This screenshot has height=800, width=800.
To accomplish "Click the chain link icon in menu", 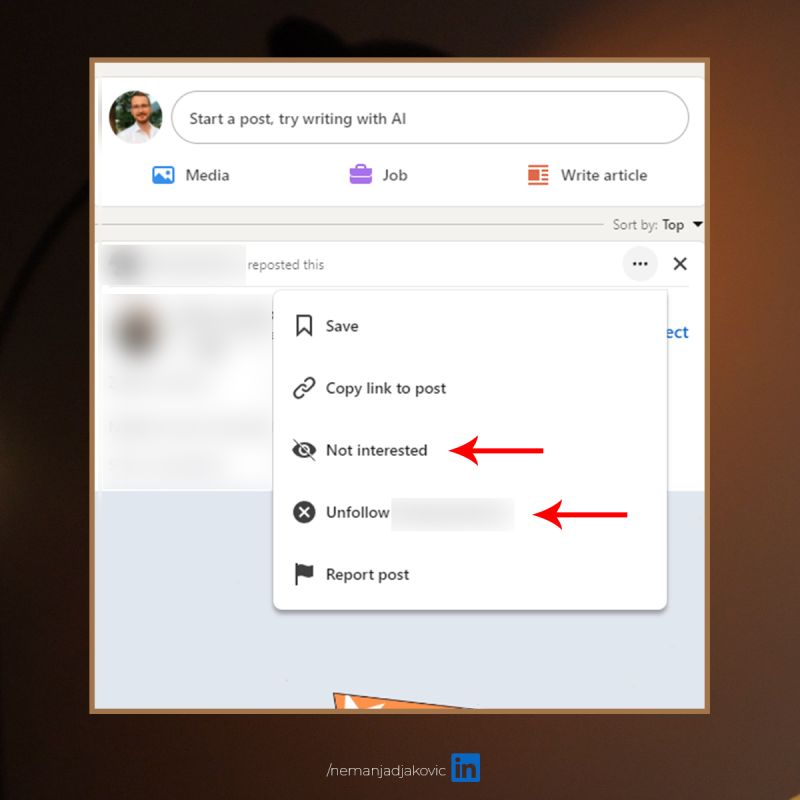I will click(x=304, y=388).
